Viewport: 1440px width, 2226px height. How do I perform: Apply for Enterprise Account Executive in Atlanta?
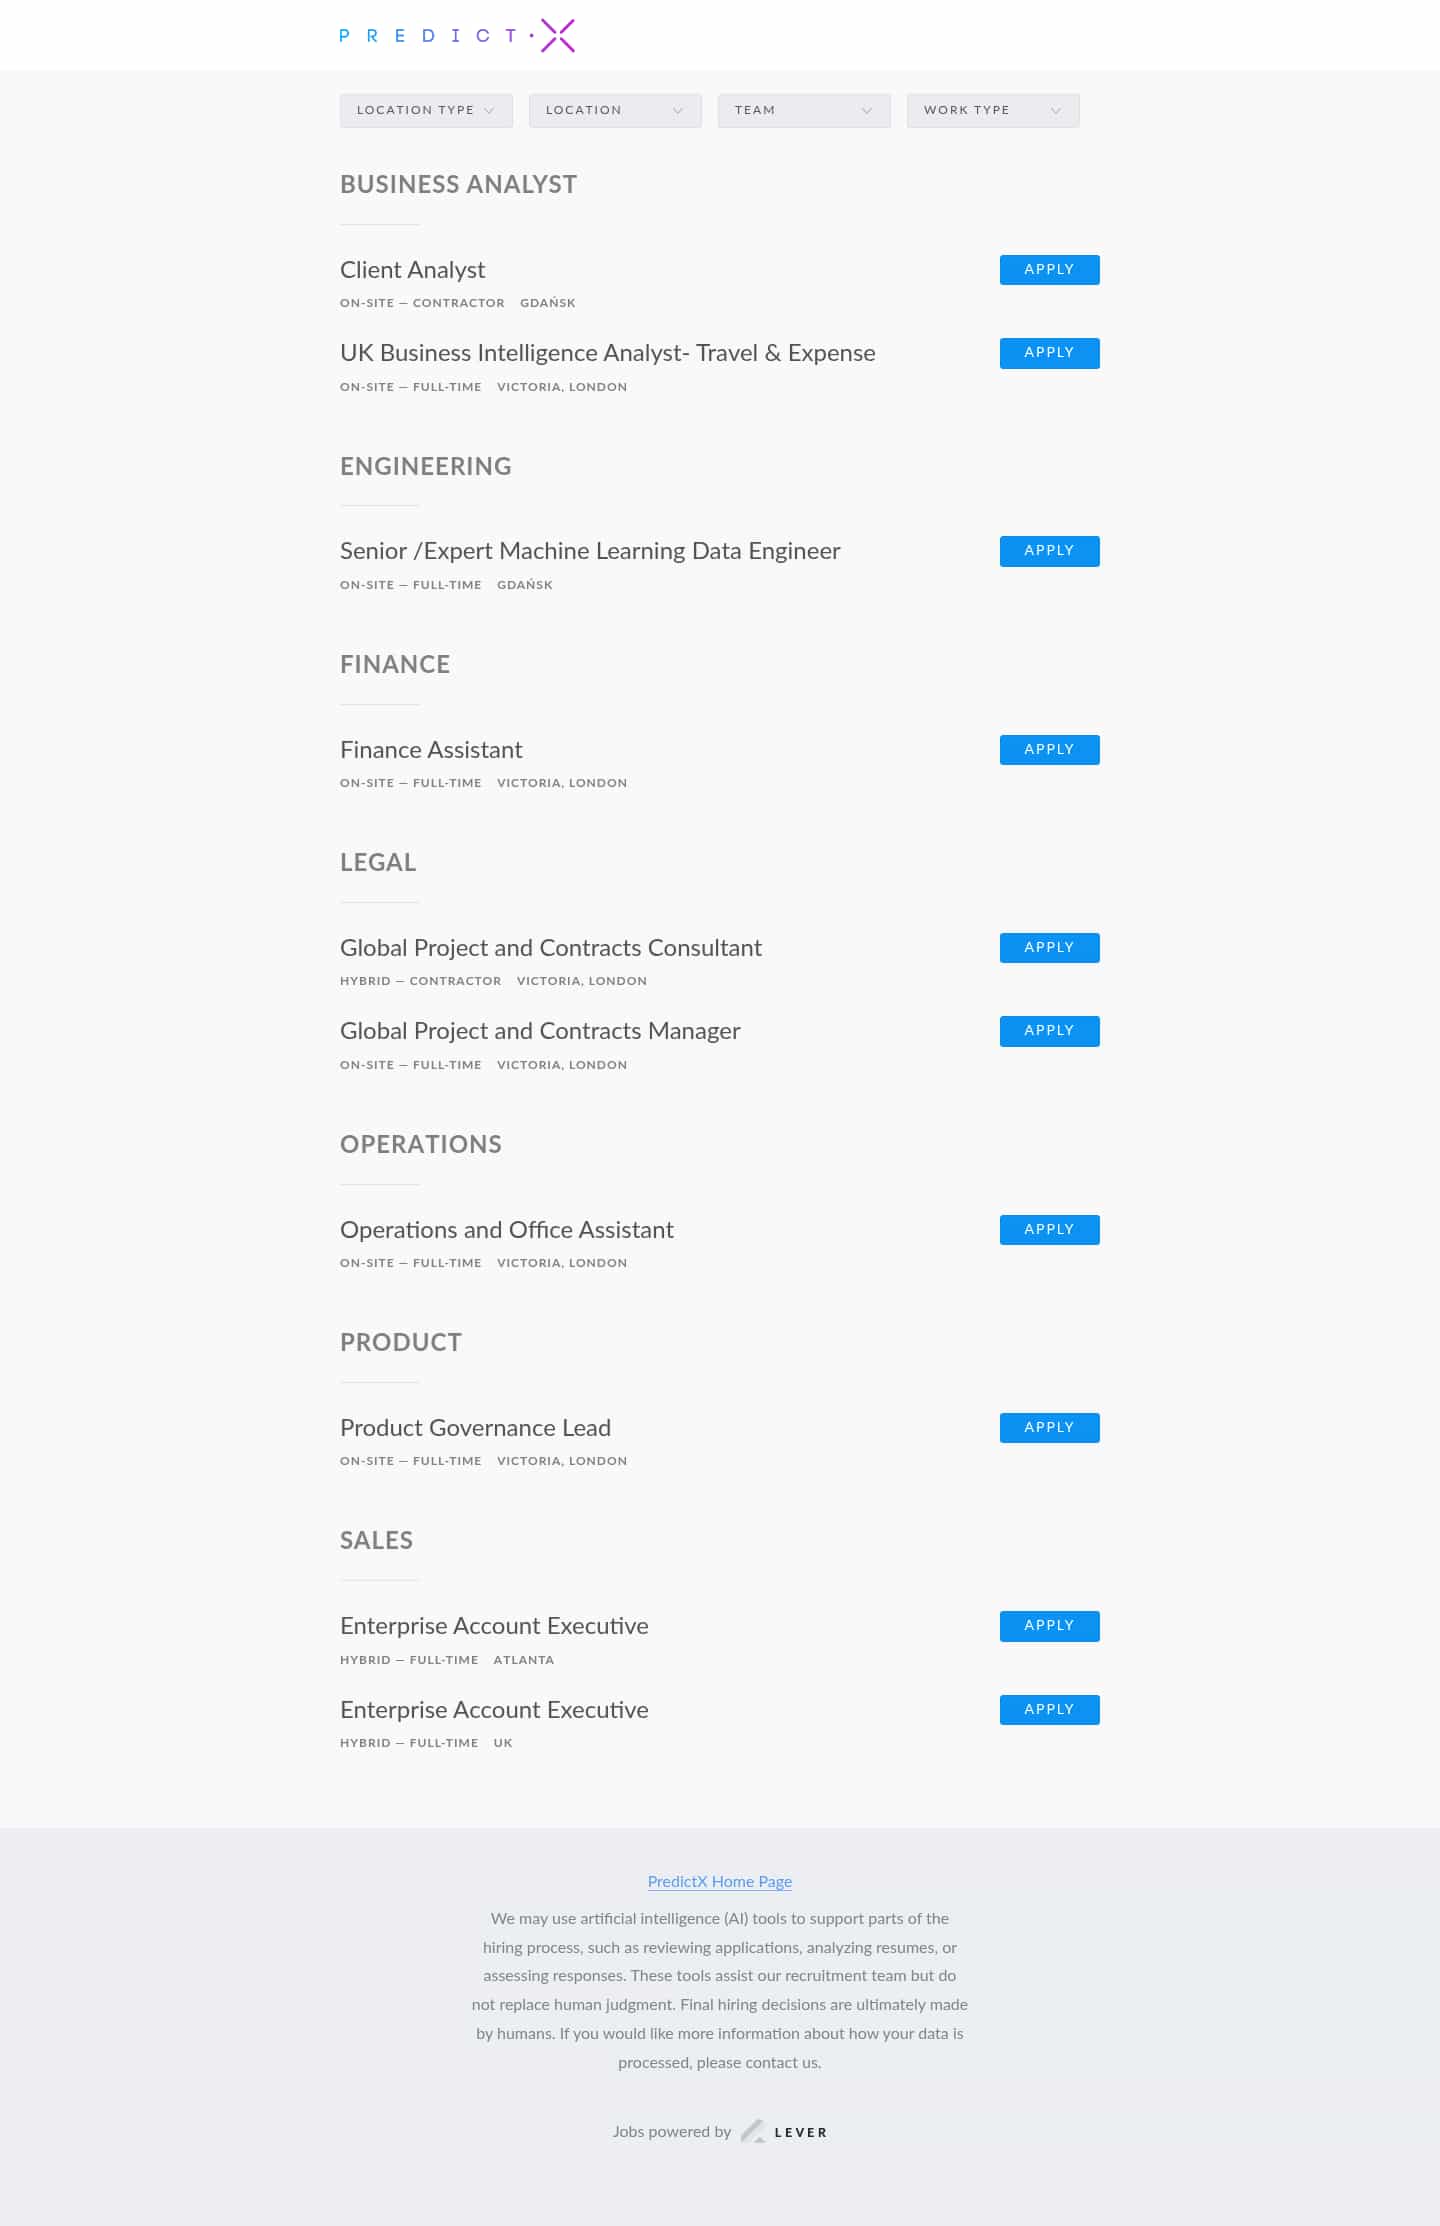pyautogui.click(x=1048, y=1625)
